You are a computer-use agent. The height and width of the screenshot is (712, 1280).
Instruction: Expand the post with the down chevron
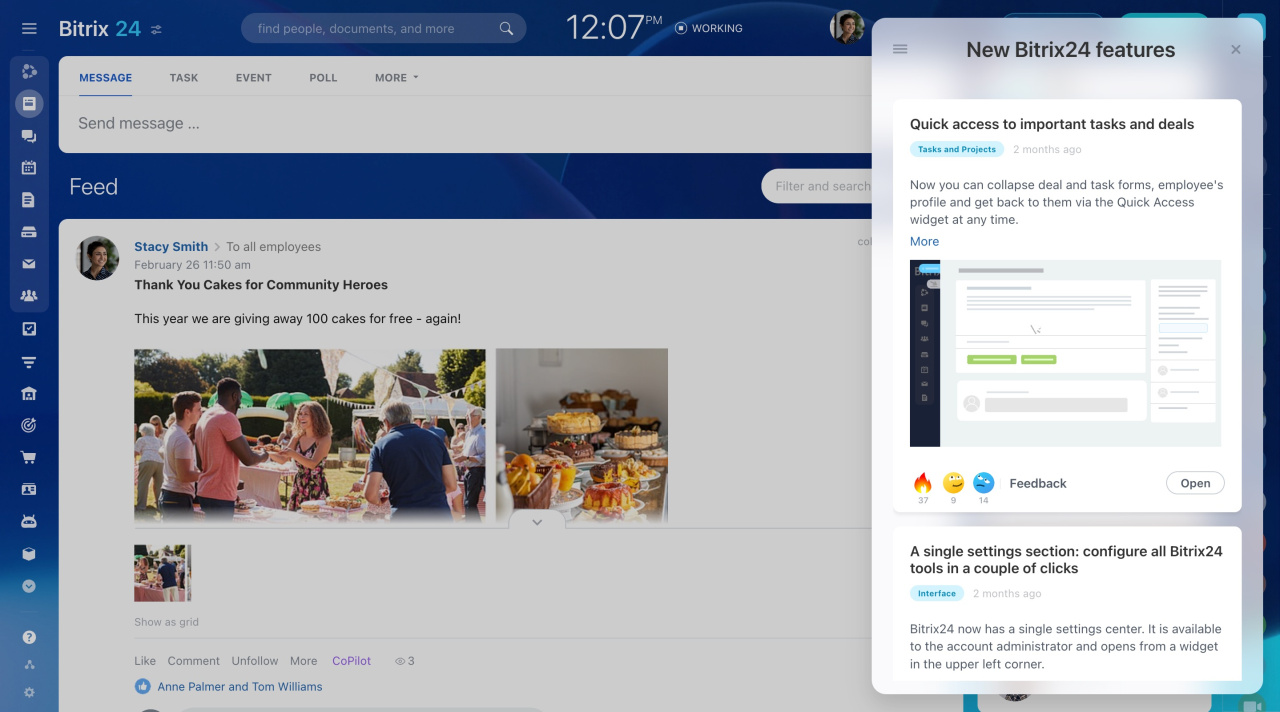537,522
